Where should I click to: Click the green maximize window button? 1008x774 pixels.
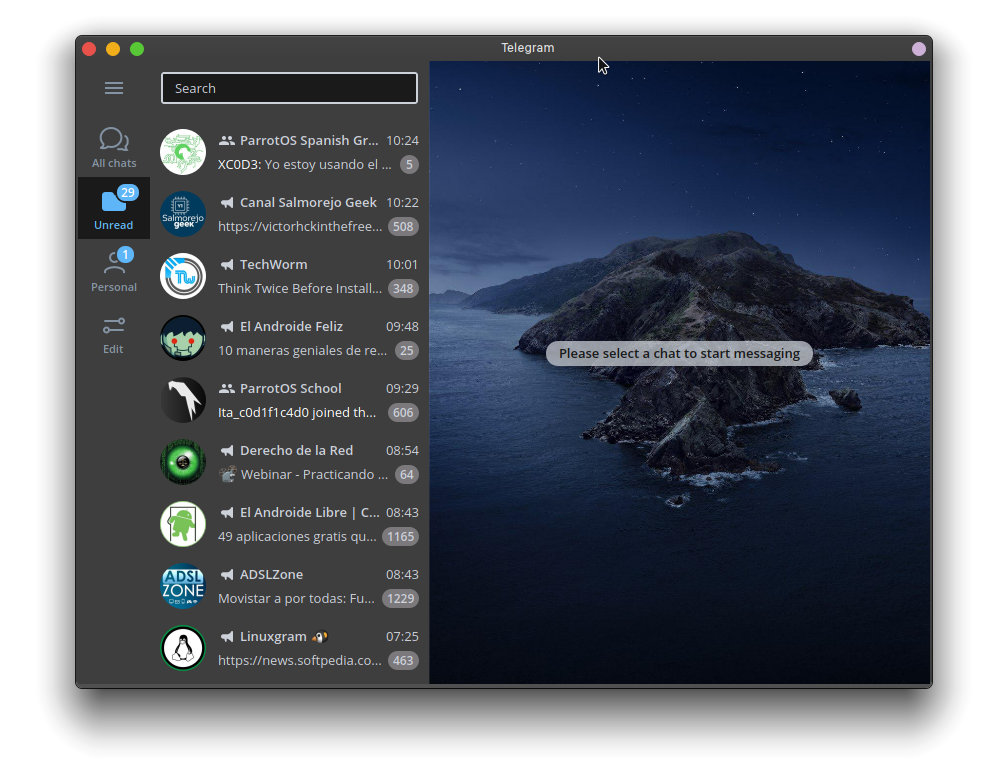pyautogui.click(x=137, y=49)
